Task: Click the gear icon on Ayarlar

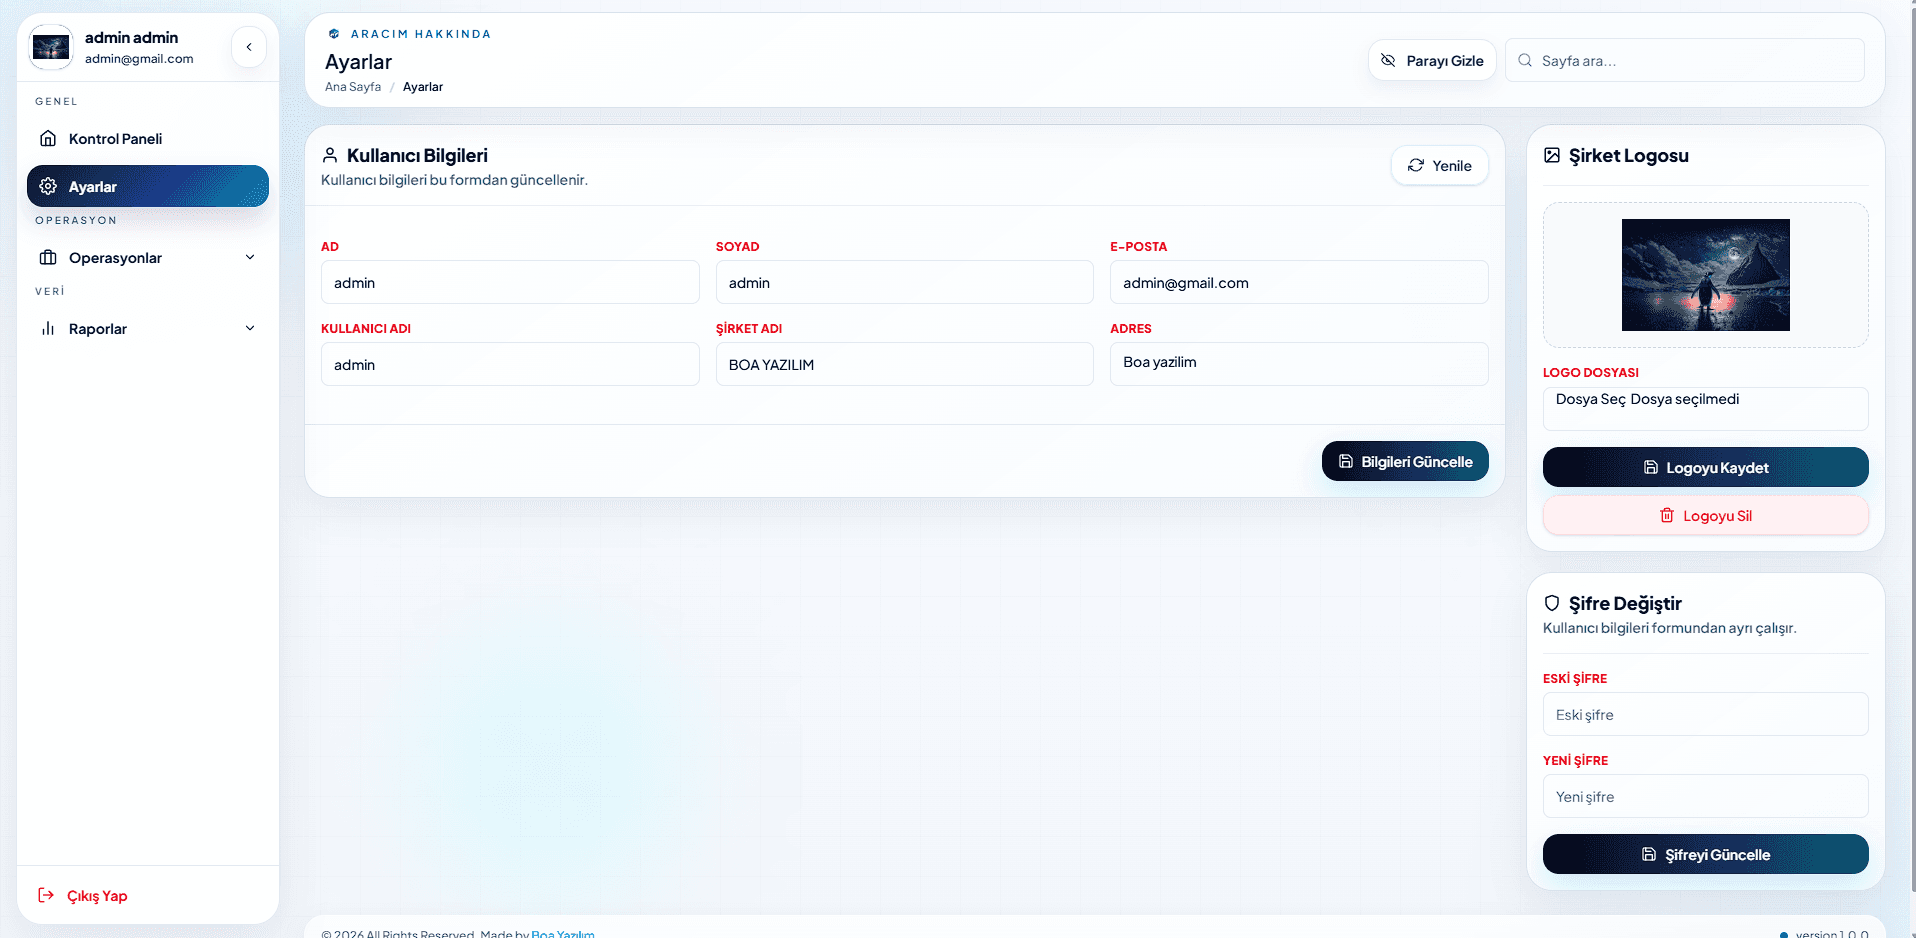Action: [48, 186]
